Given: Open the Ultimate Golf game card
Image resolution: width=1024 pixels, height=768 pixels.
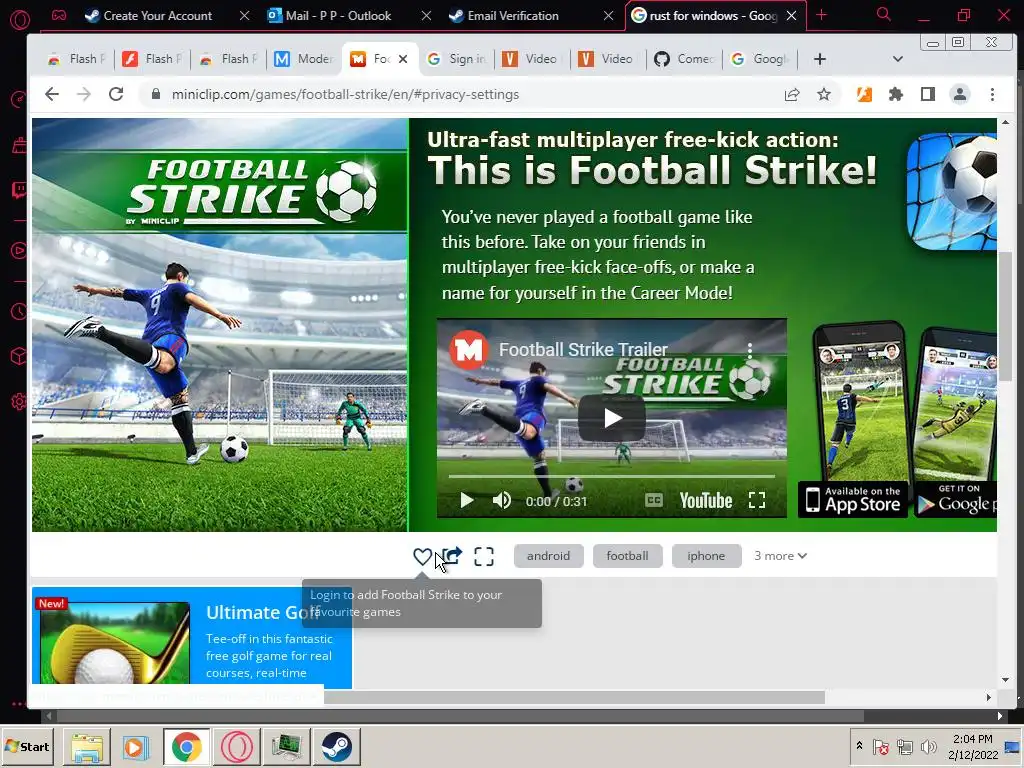Looking at the screenshot, I should pos(192,637).
